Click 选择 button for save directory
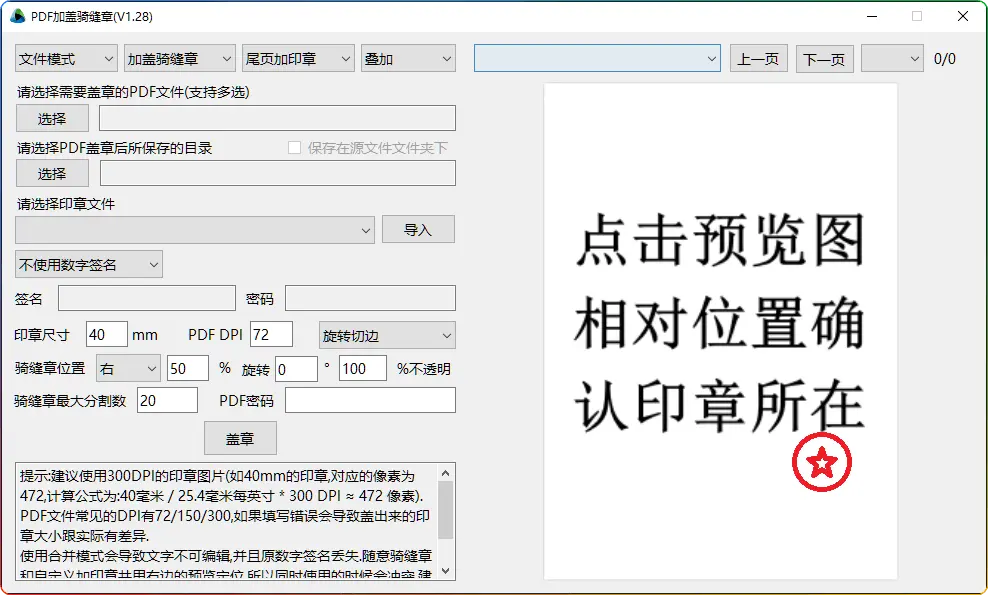Image resolution: width=988 pixels, height=595 pixels. coord(52,173)
